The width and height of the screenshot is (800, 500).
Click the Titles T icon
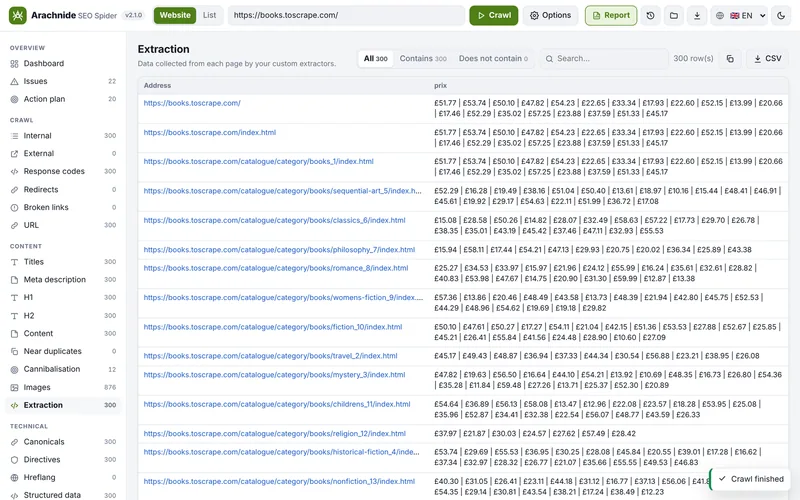pyautogui.click(x=14, y=262)
